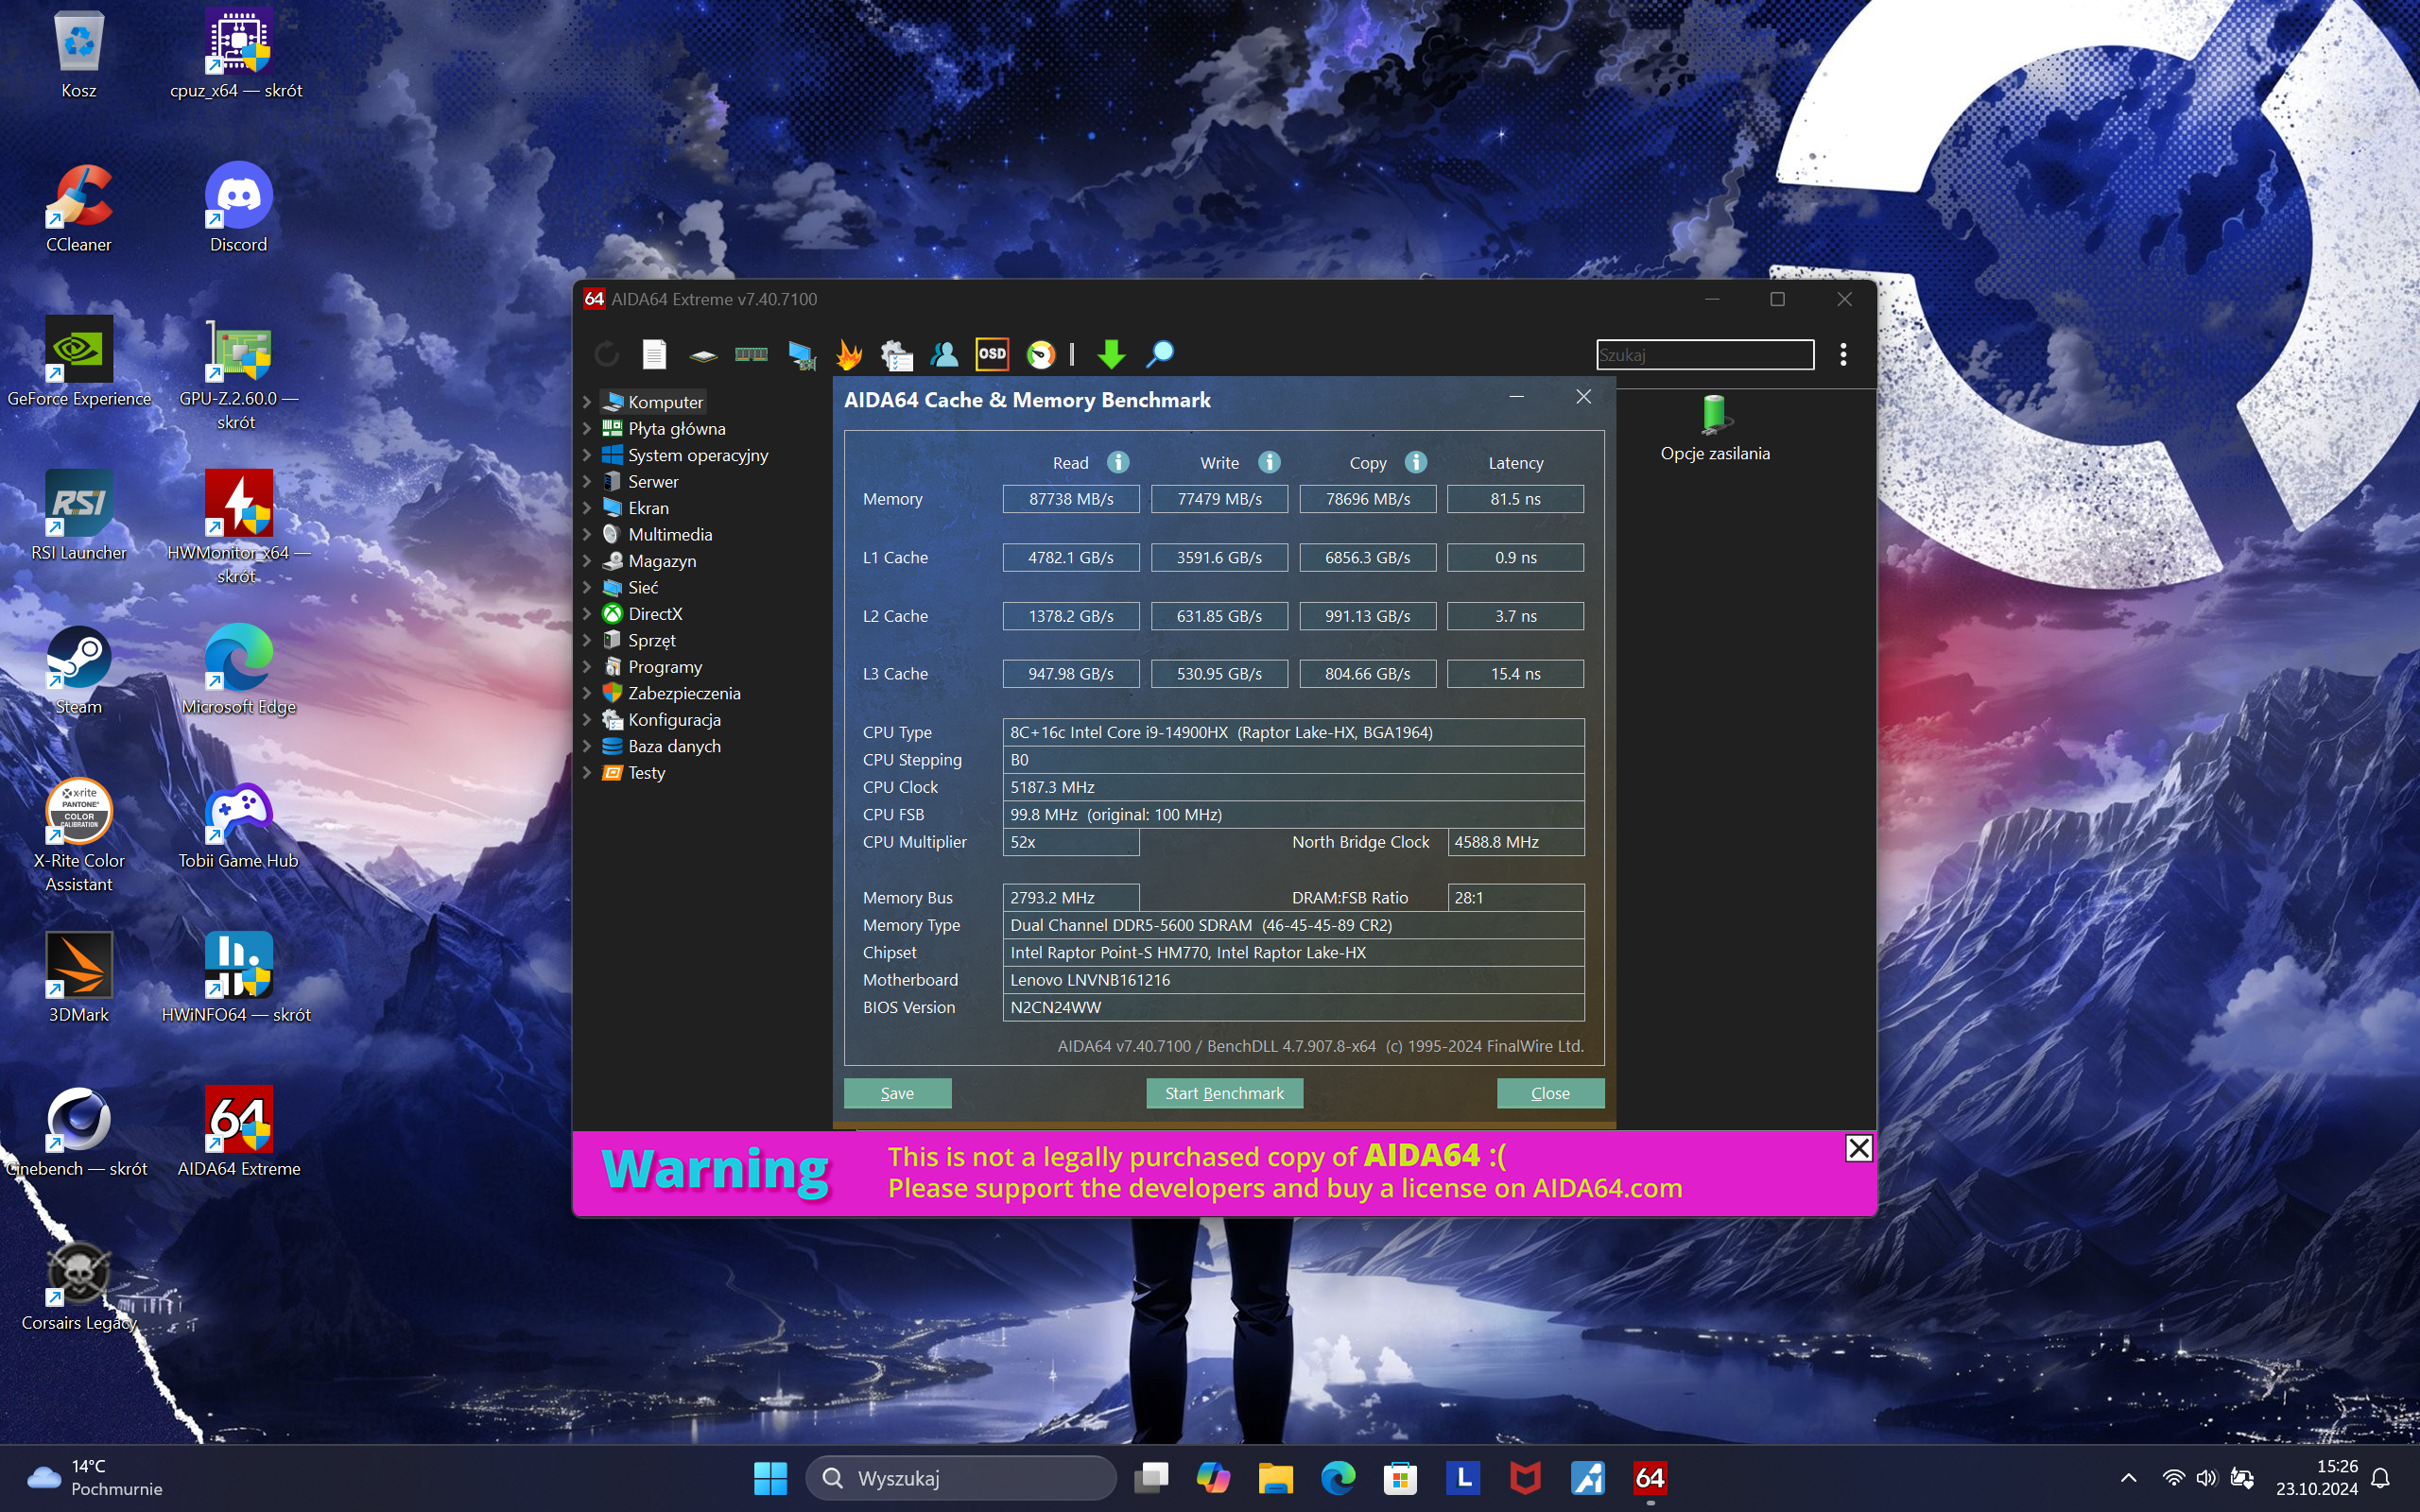Open the AIDA64 preferences gear checklist icon

pos(896,354)
